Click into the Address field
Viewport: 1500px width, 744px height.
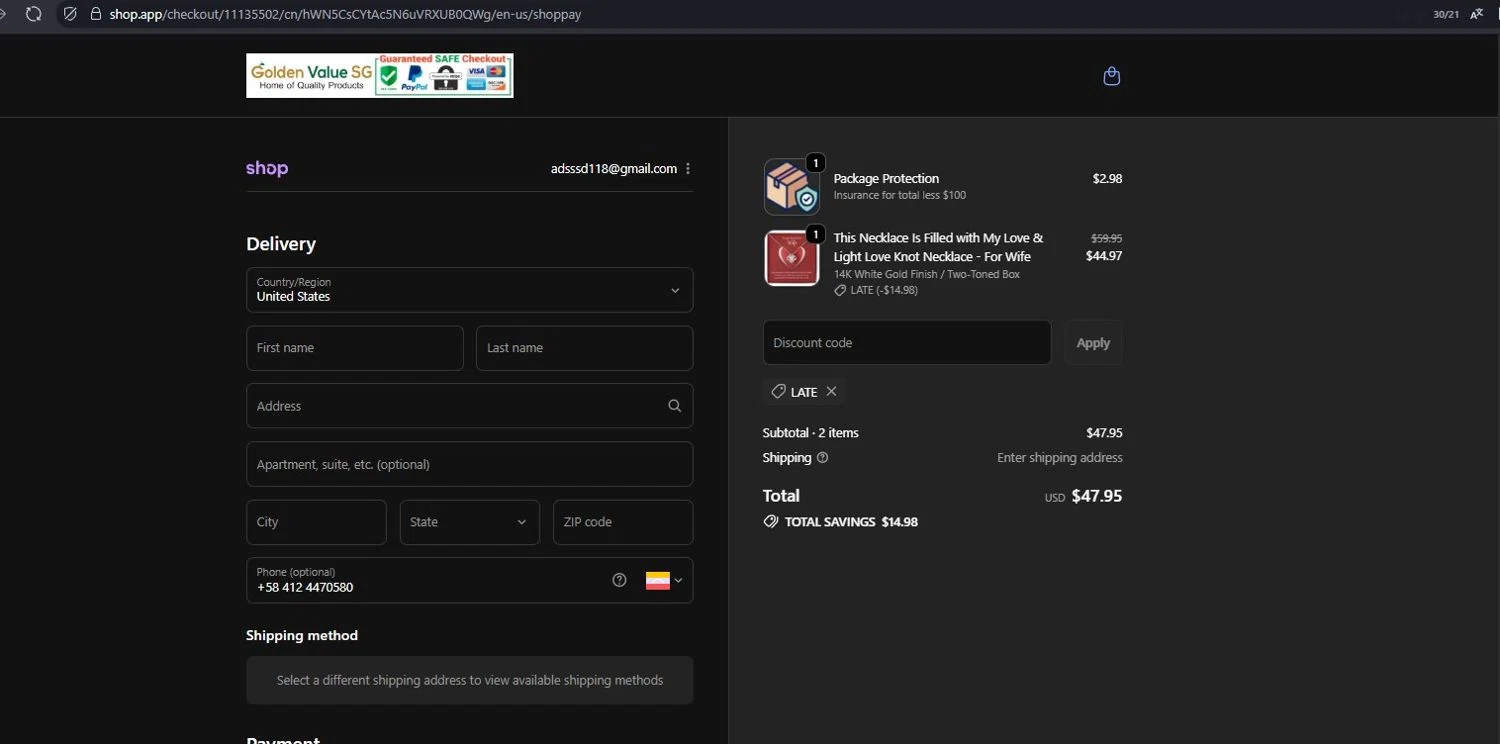(x=469, y=406)
